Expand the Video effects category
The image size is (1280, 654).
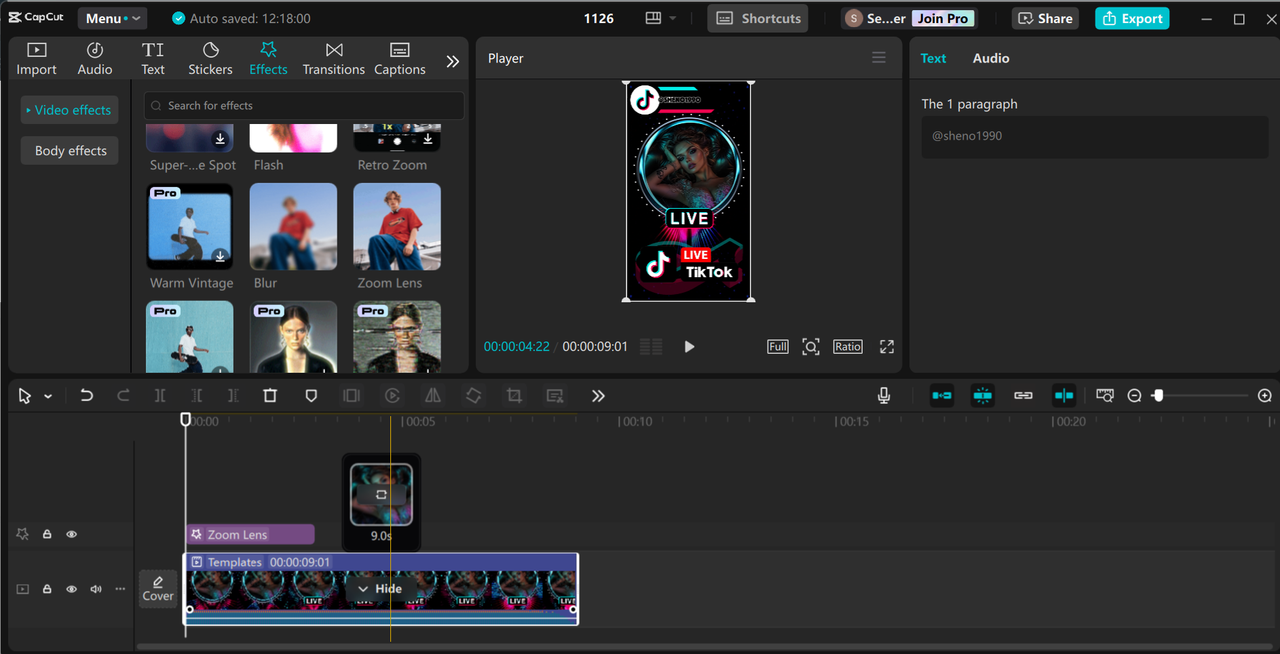pos(69,110)
